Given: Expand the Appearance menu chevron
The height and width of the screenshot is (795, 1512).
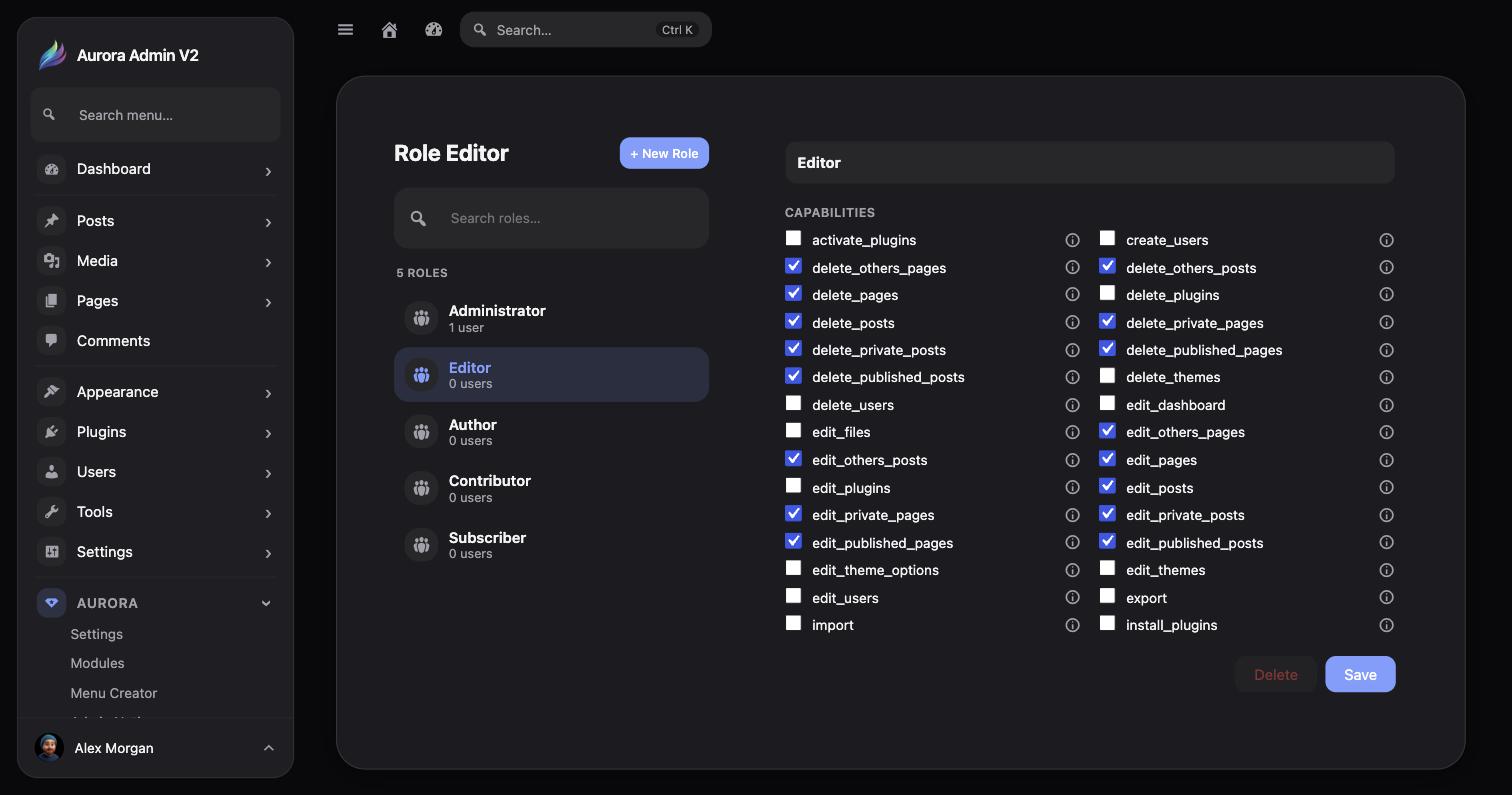Looking at the screenshot, I should [268, 393].
